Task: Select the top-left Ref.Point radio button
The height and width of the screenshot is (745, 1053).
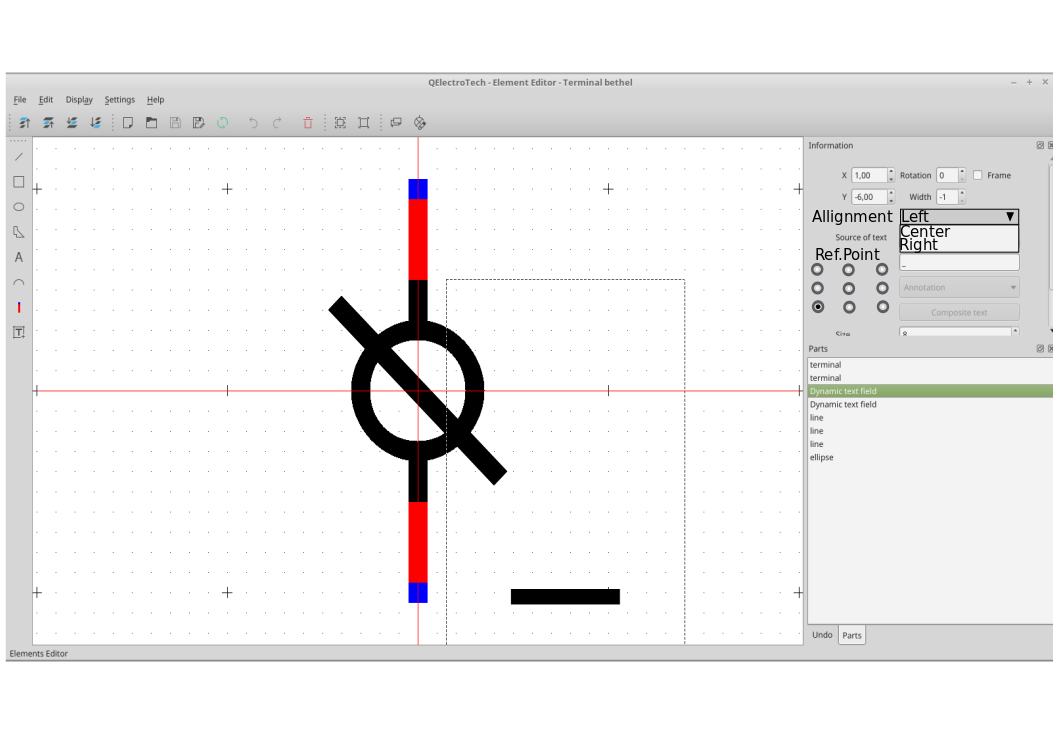Action: coord(817,270)
